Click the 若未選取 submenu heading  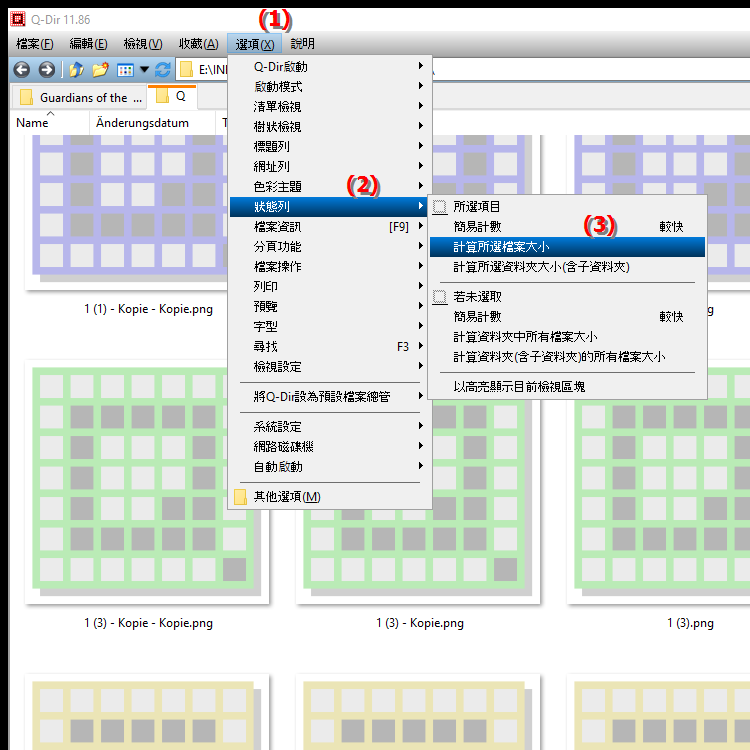567,297
